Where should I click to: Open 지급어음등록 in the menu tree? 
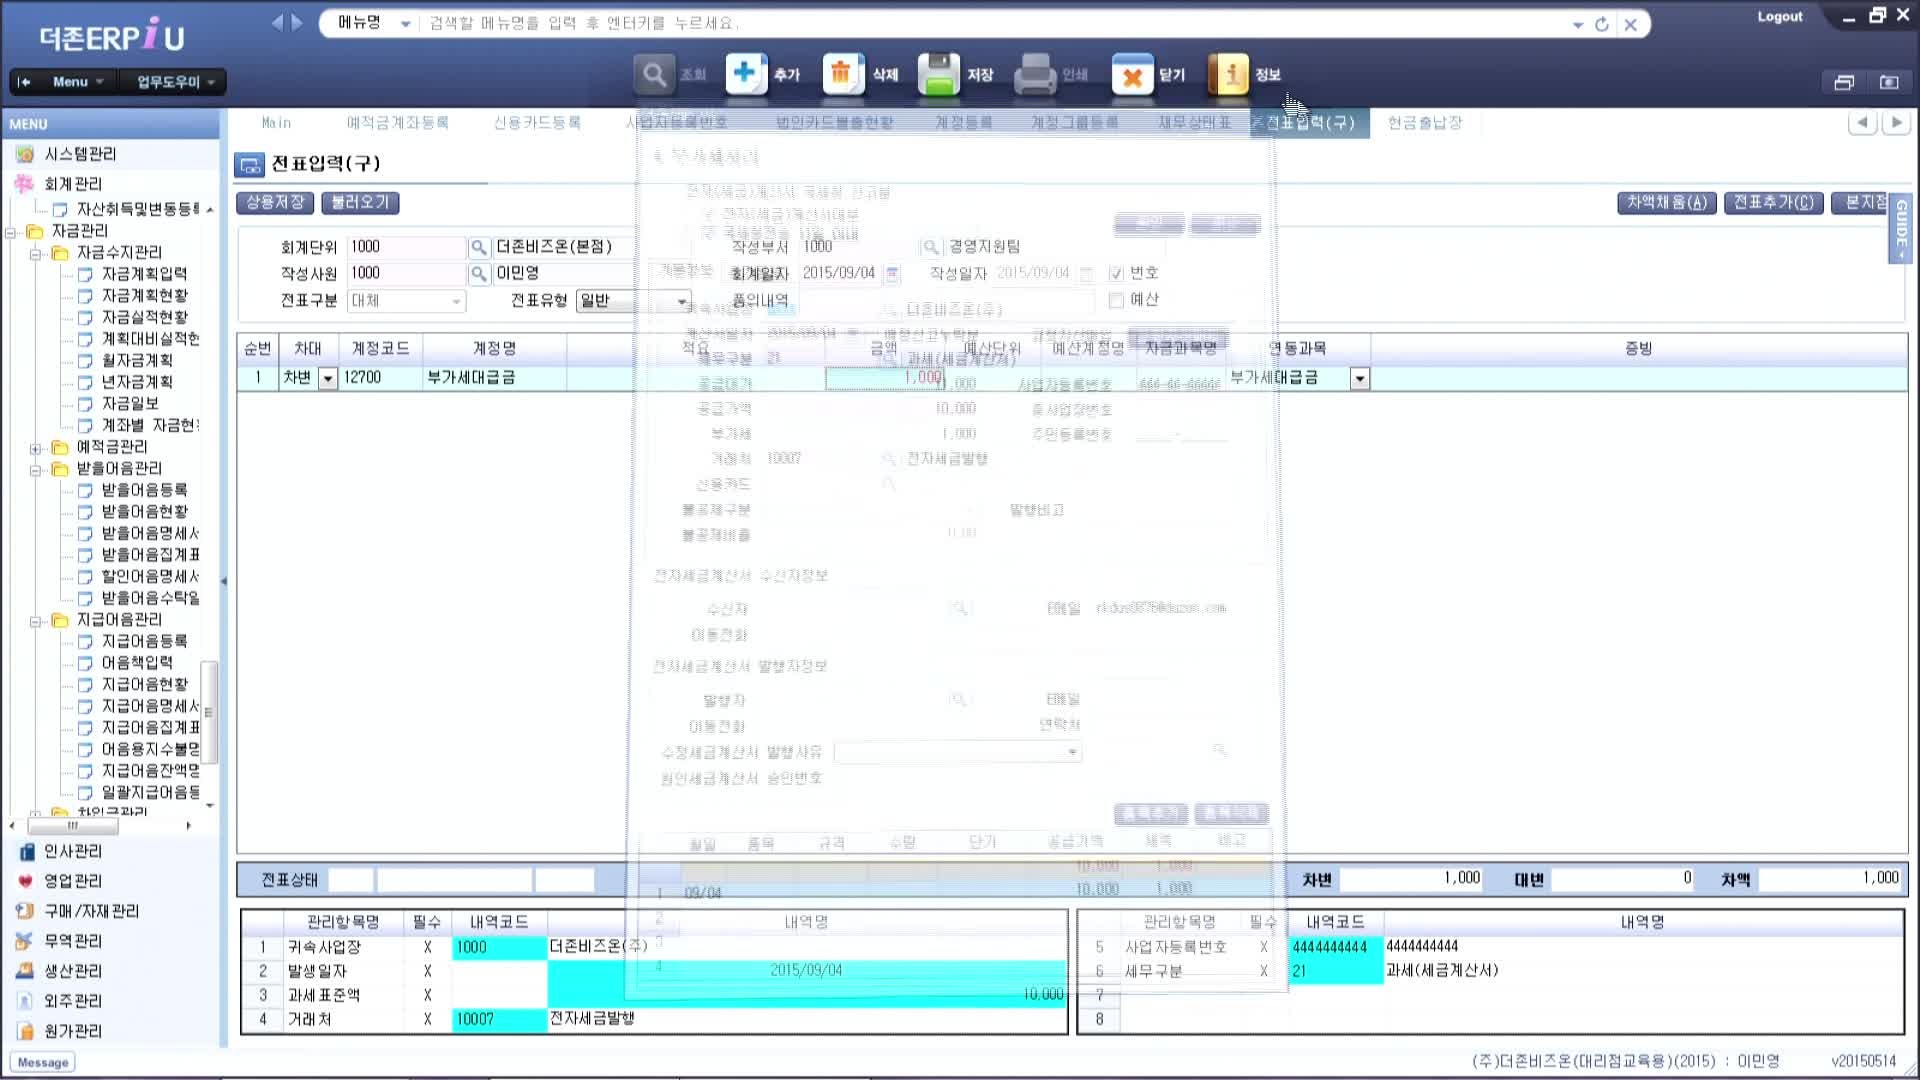(x=144, y=641)
